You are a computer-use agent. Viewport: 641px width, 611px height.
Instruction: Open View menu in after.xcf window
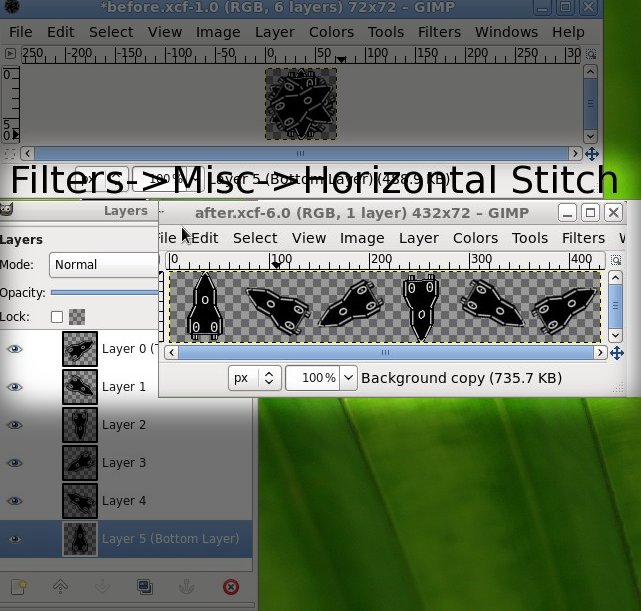(x=309, y=238)
